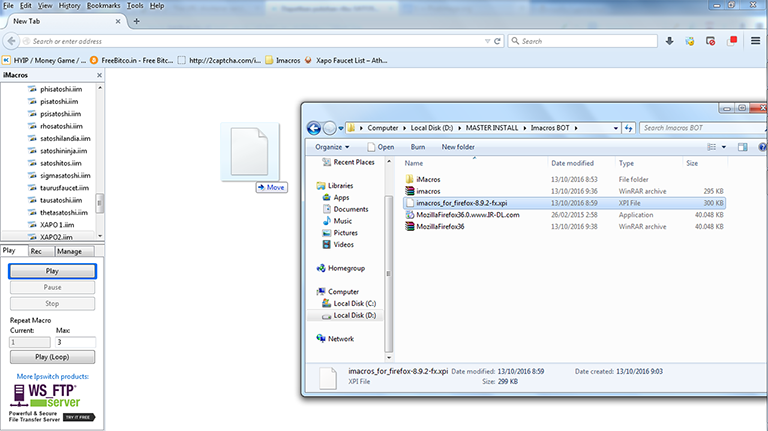The image size is (768, 431).
Task: Click the red toolbar extension icon
Action: point(732,41)
